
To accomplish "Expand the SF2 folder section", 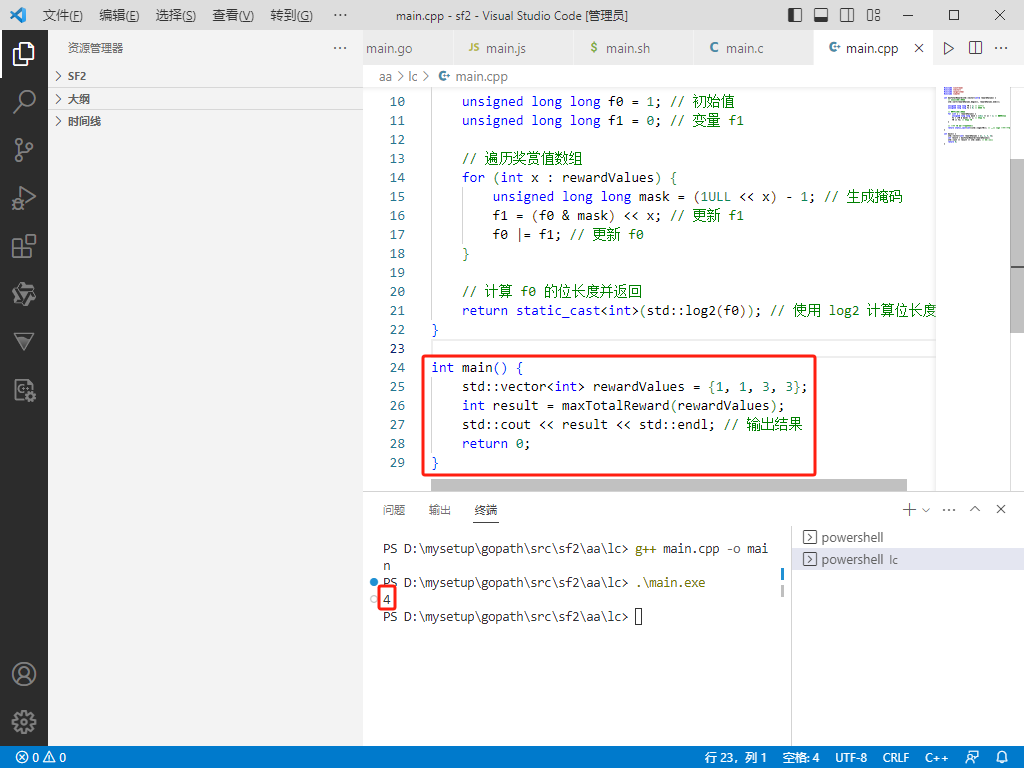I will pos(205,76).
